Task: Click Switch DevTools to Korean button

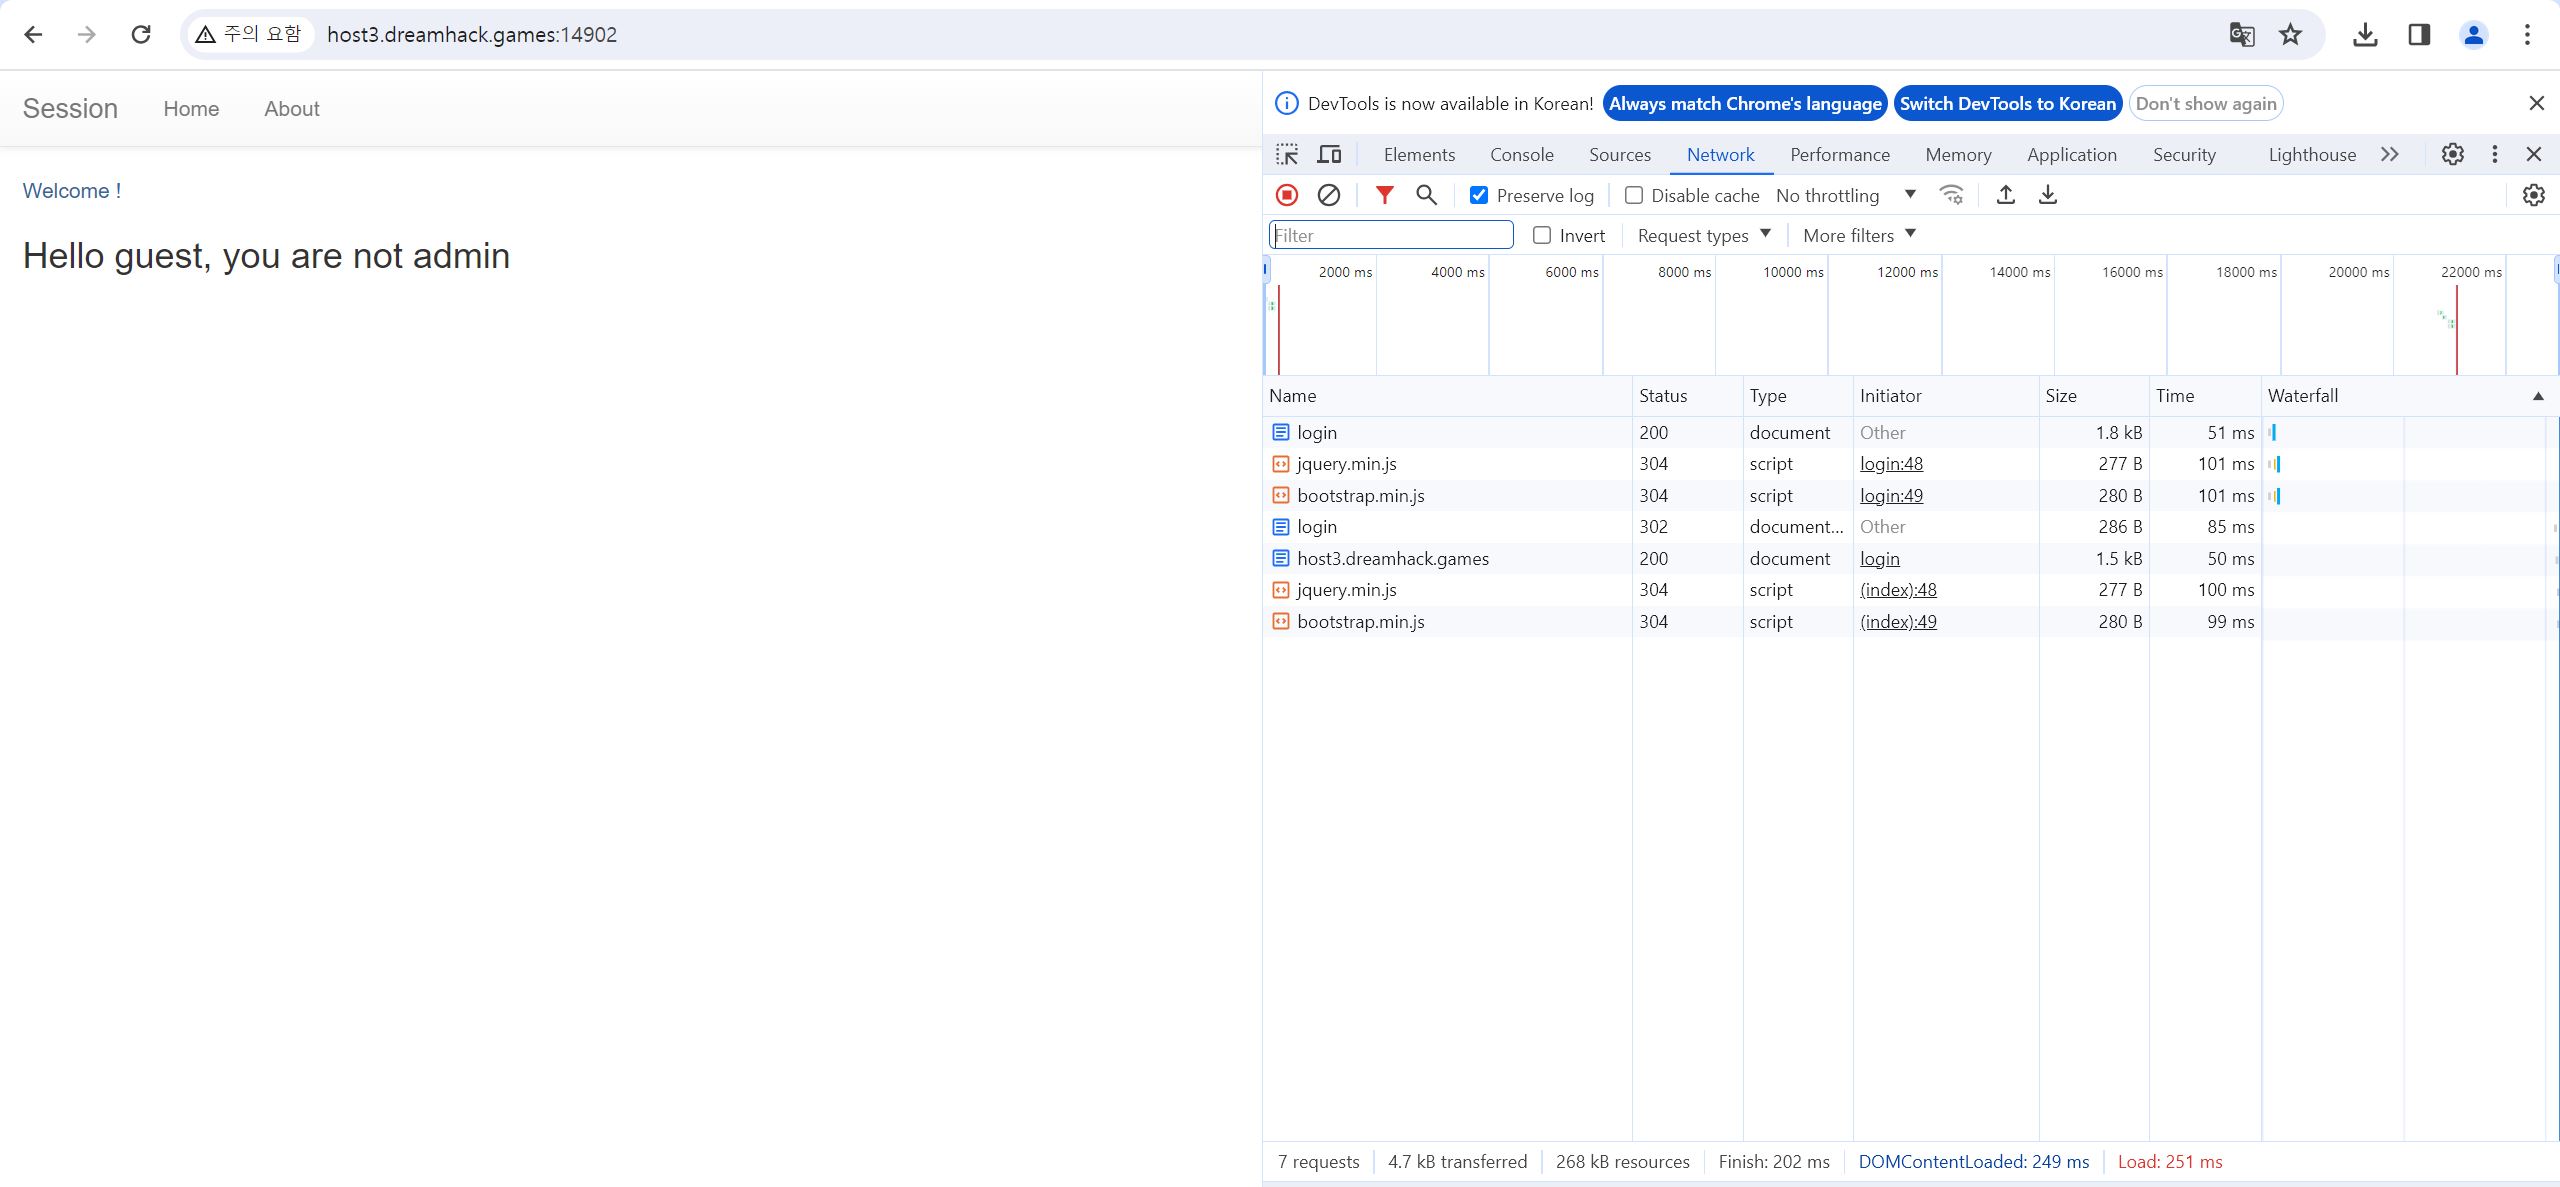Action: pos(2007,103)
